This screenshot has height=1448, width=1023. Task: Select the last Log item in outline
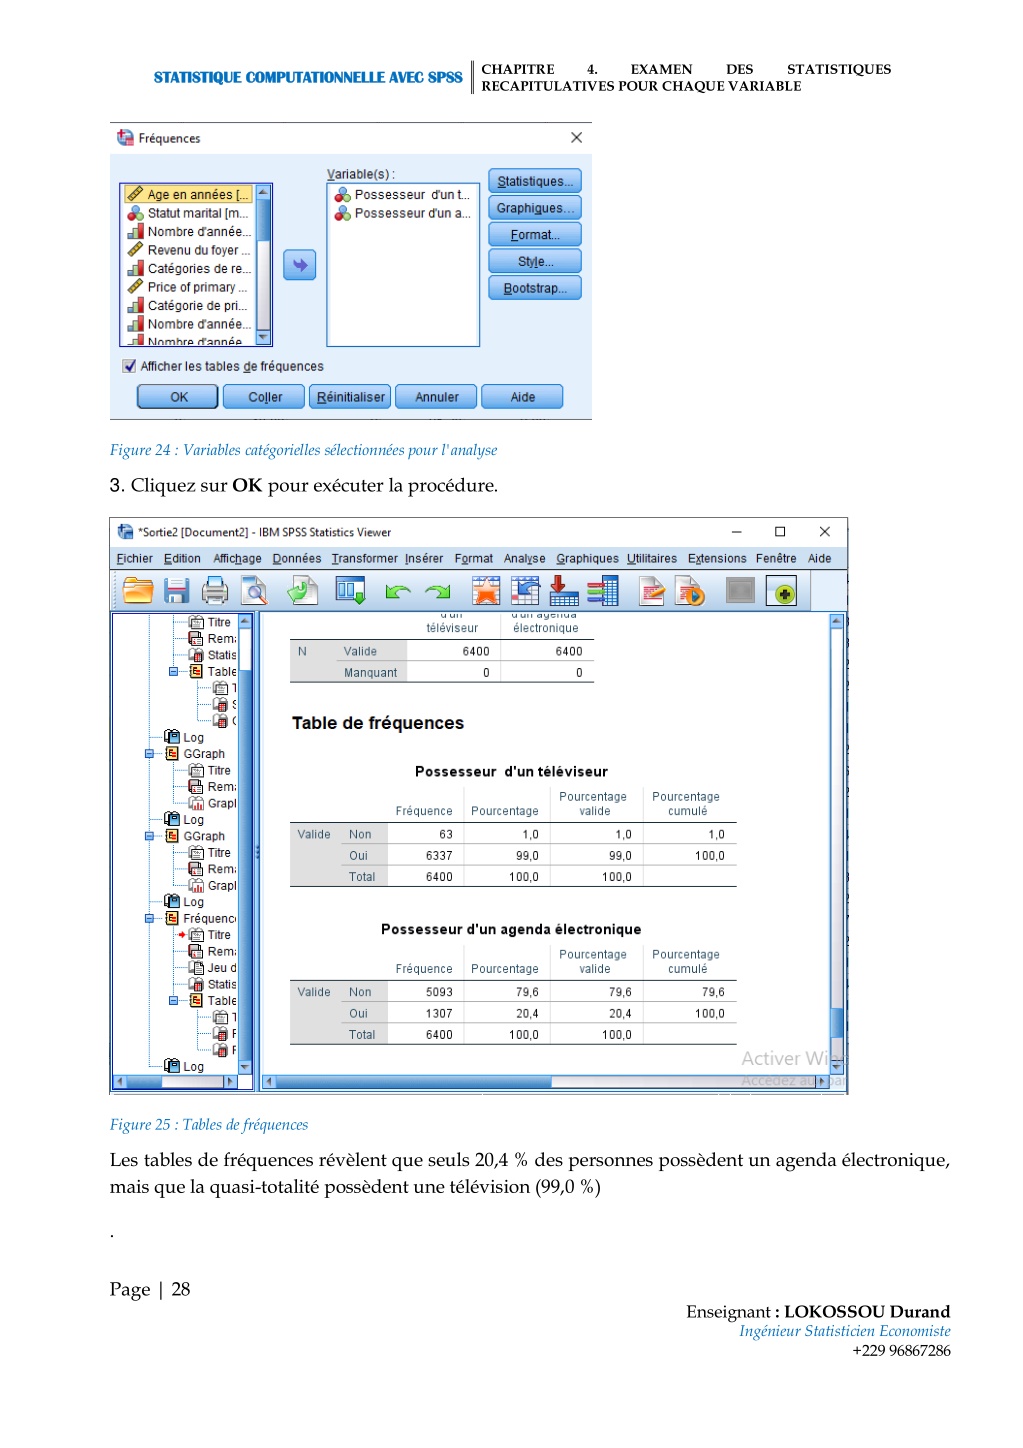coord(184,1067)
